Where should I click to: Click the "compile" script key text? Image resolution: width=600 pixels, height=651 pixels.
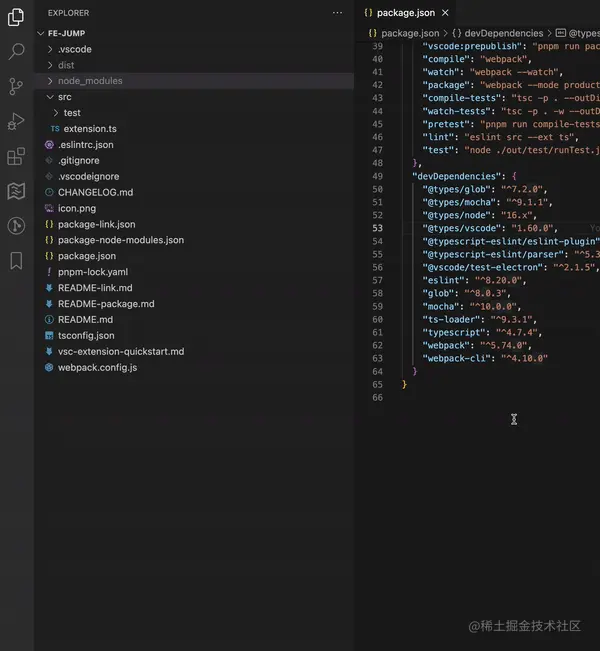coord(446,59)
